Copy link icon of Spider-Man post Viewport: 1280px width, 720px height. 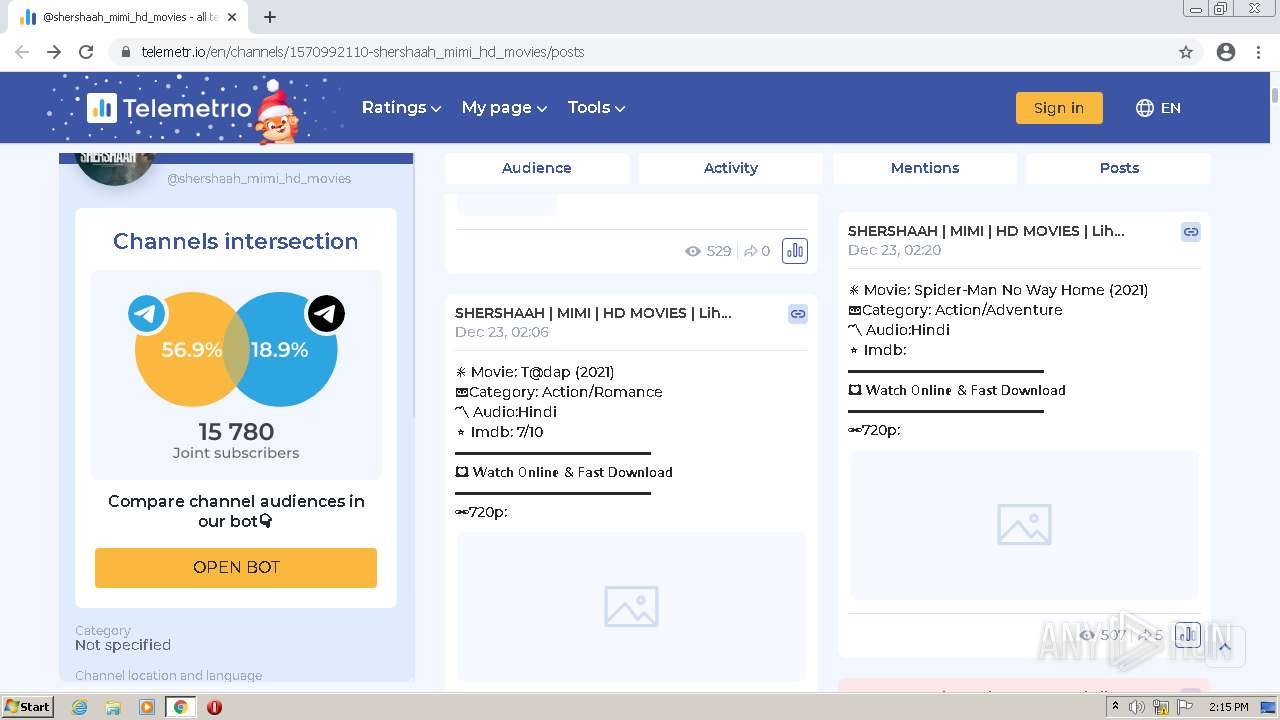1191,232
